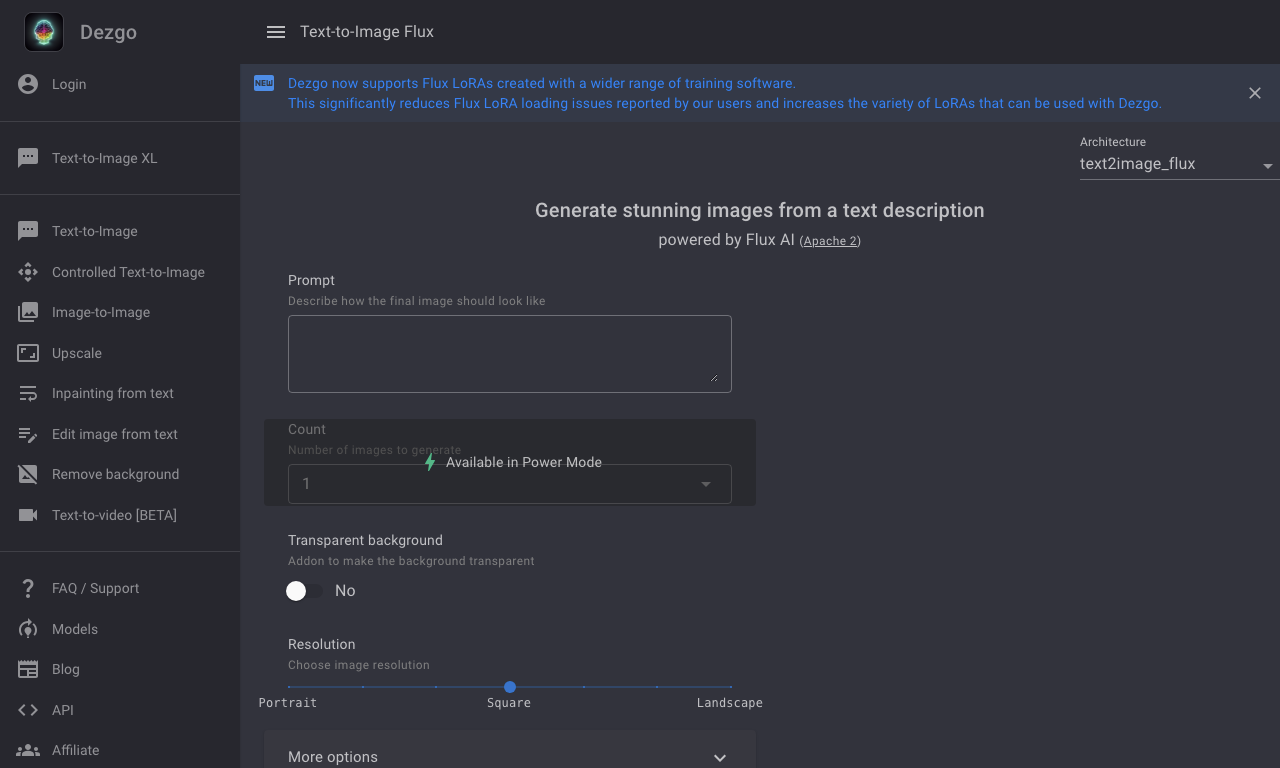The height and width of the screenshot is (768, 1280).
Task: Open Controlled Text-to-Image menu item
Action: (120, 272)
